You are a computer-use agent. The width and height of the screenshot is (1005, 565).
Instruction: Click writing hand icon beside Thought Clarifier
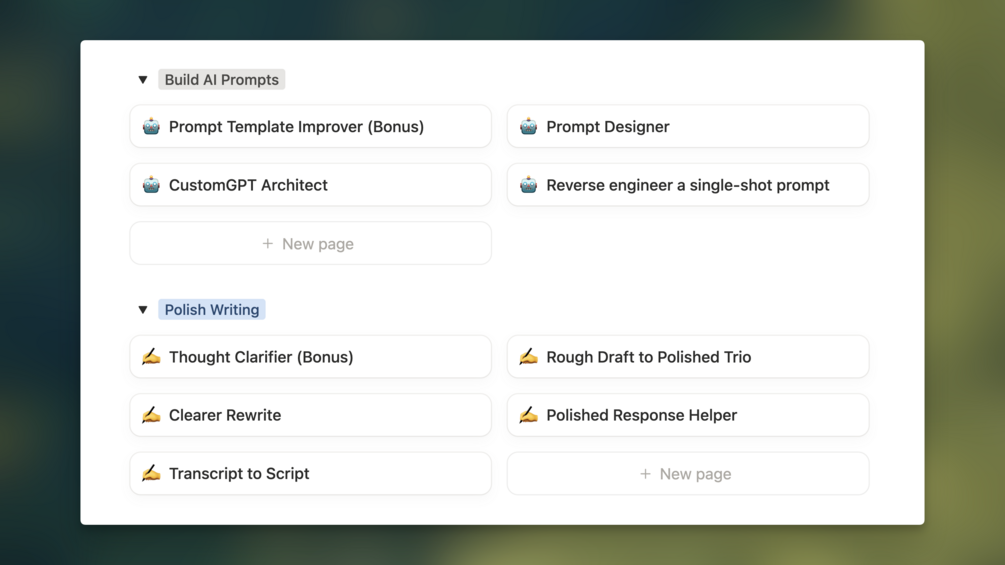(x=151, y=357)
